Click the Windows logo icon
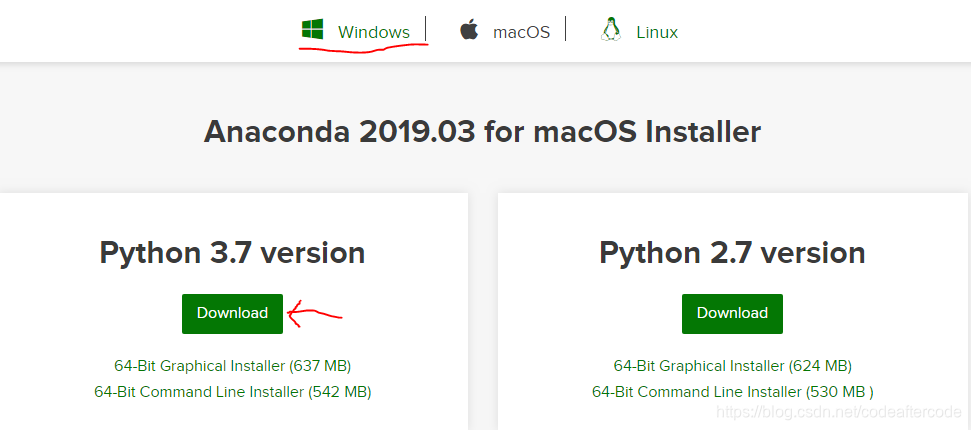This screenshot has height=430, width=971. click(313, 30)
